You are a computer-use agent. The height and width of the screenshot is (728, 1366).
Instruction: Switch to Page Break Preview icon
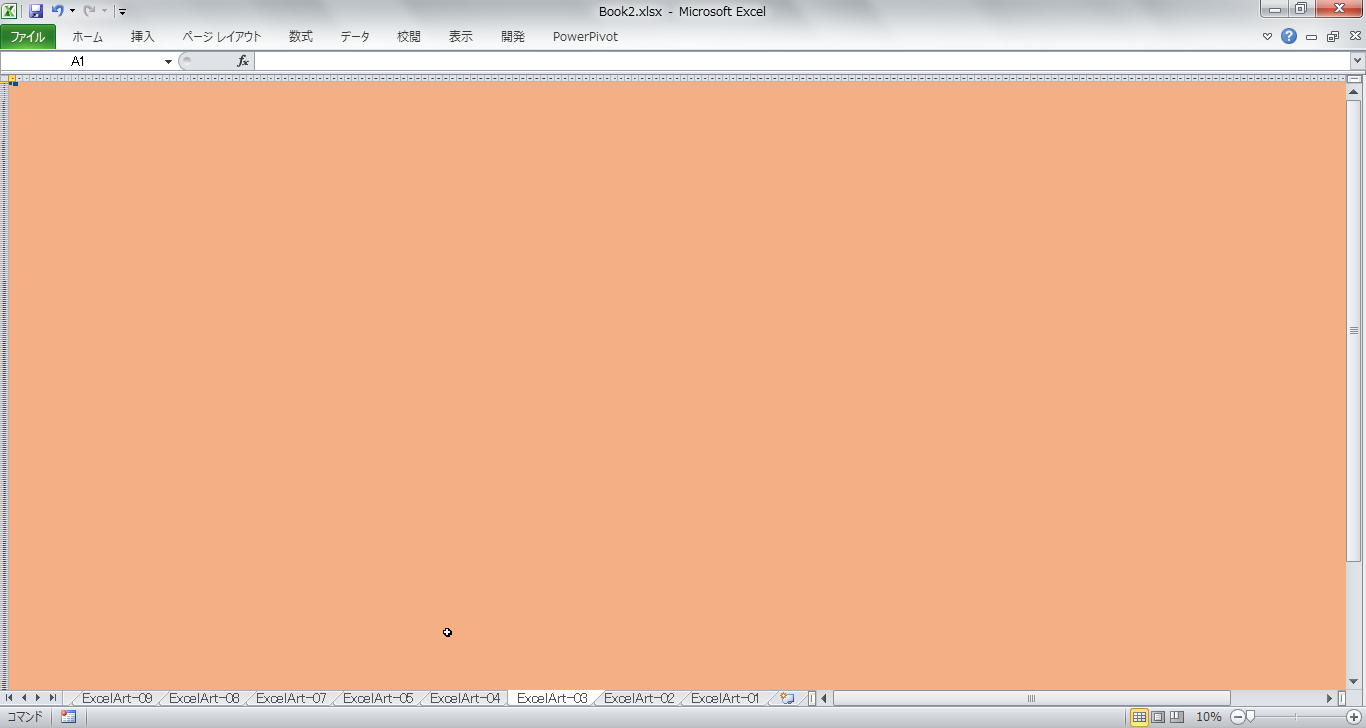[x=1176, y=717]
